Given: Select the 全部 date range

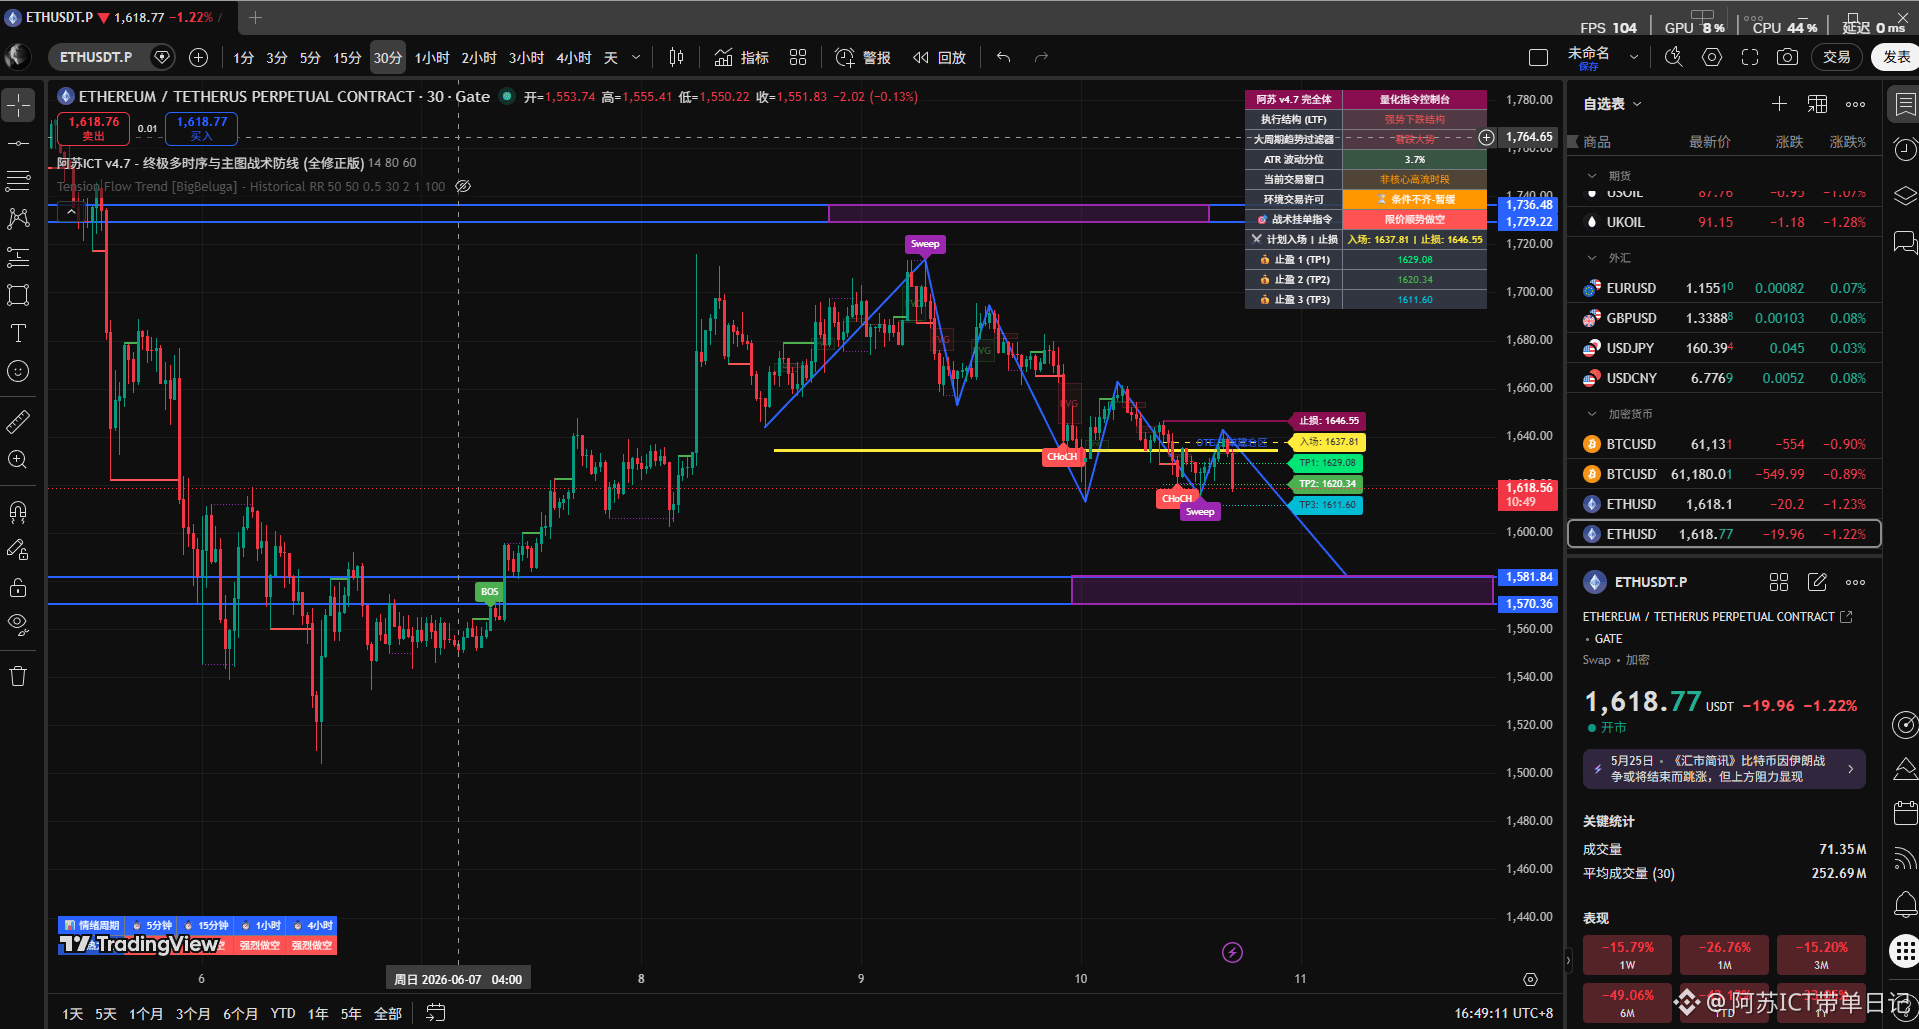Looking at the screenshot, I should pyautogui.click(x=388, y=1014).
